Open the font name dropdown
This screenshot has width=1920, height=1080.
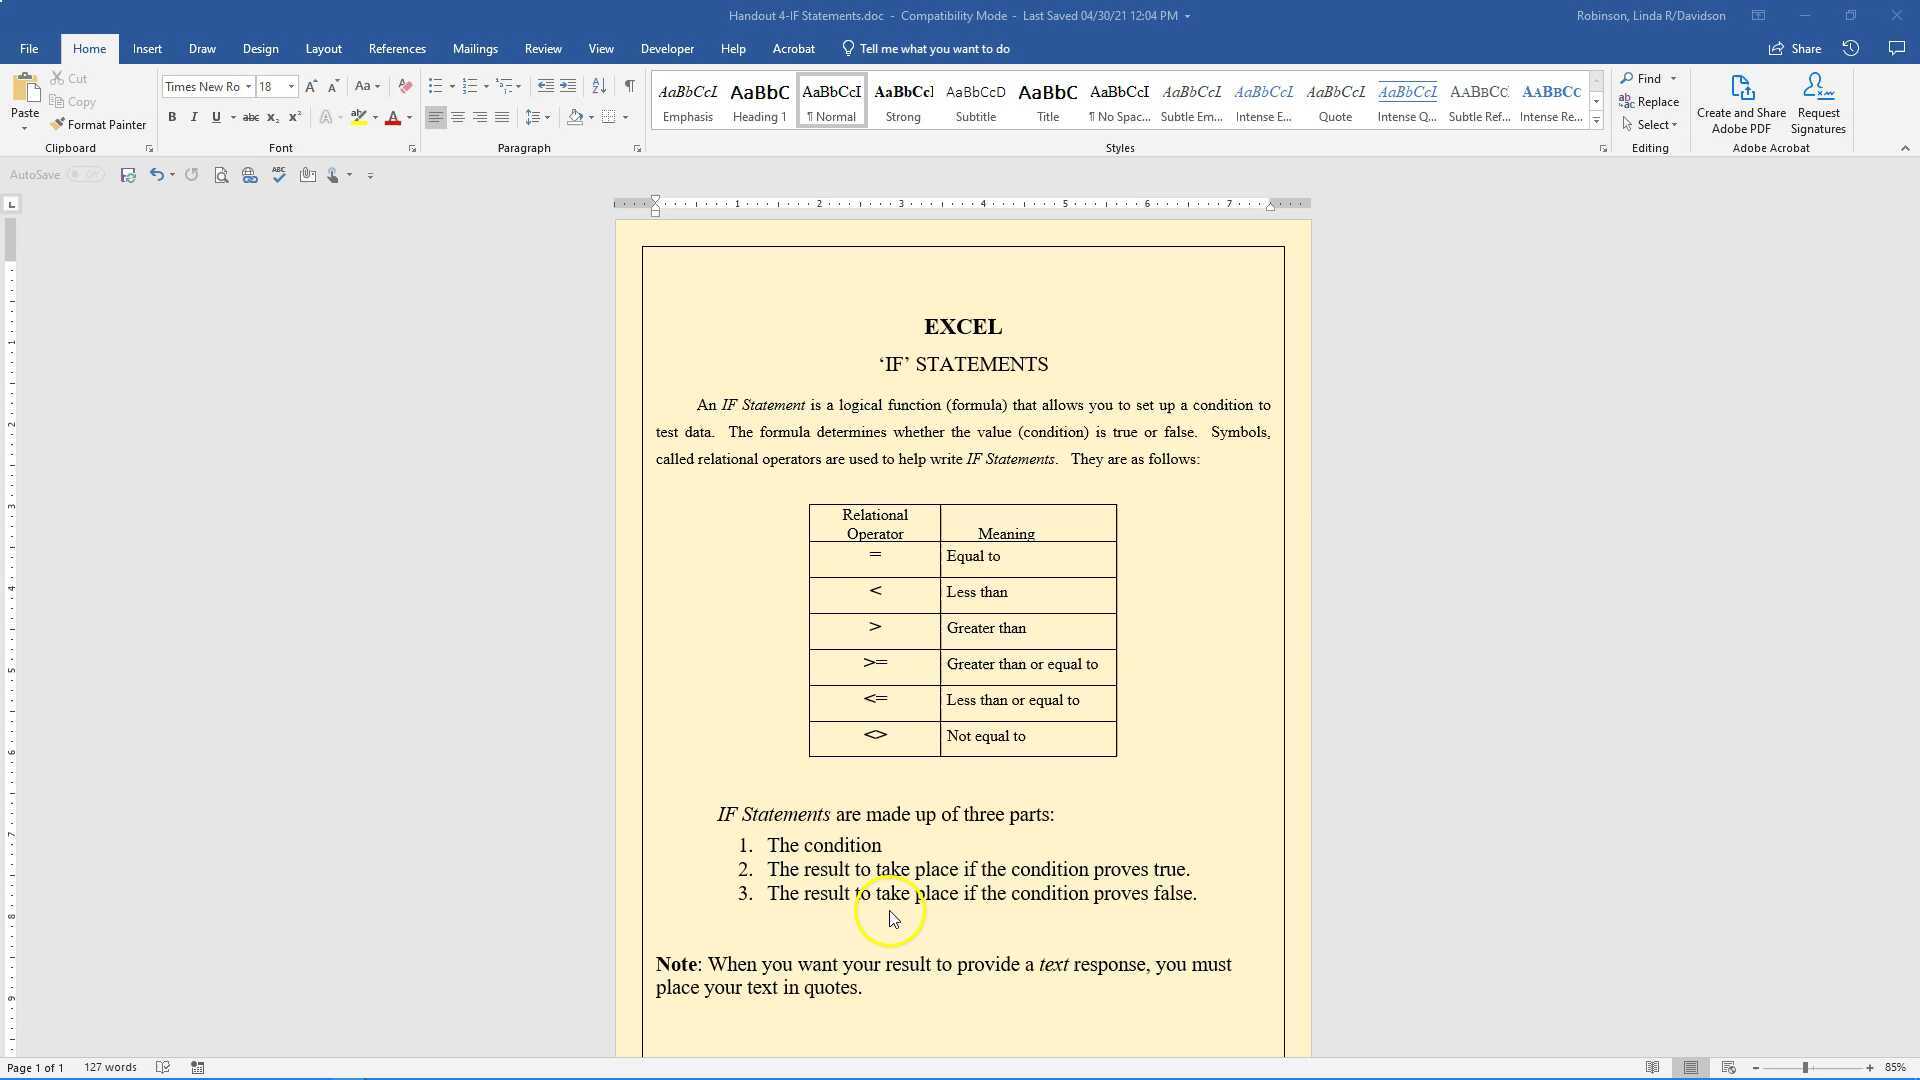click(x=248, y=87)
